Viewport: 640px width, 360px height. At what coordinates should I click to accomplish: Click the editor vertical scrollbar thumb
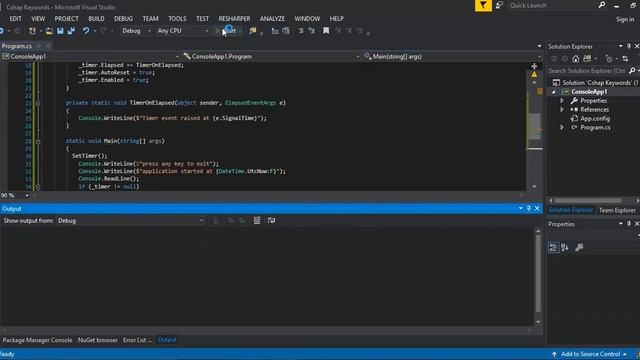(x=534, y=127)
